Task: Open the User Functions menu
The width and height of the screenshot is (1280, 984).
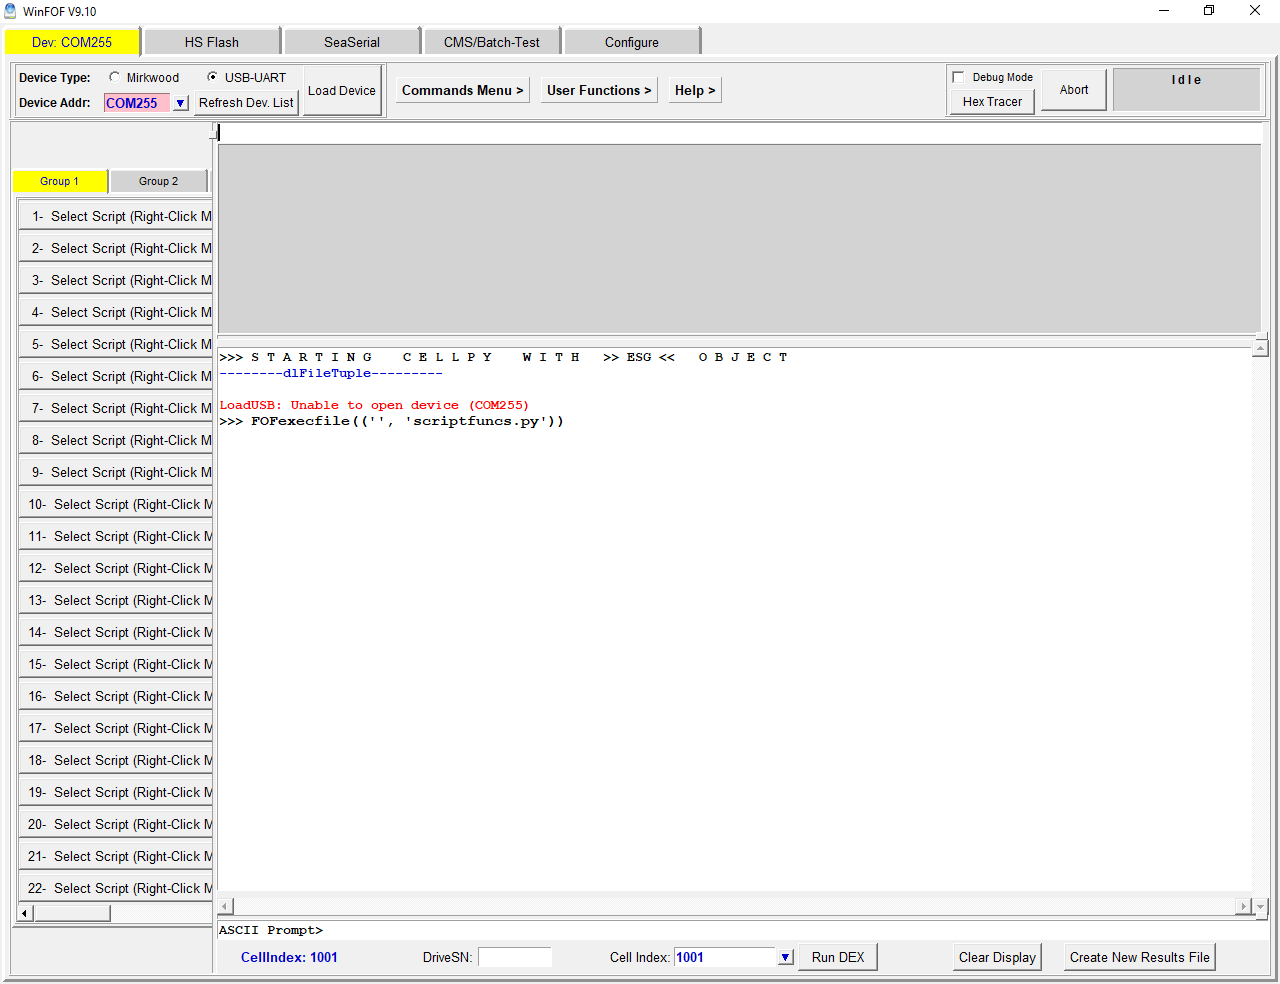Action: point(598,90)
